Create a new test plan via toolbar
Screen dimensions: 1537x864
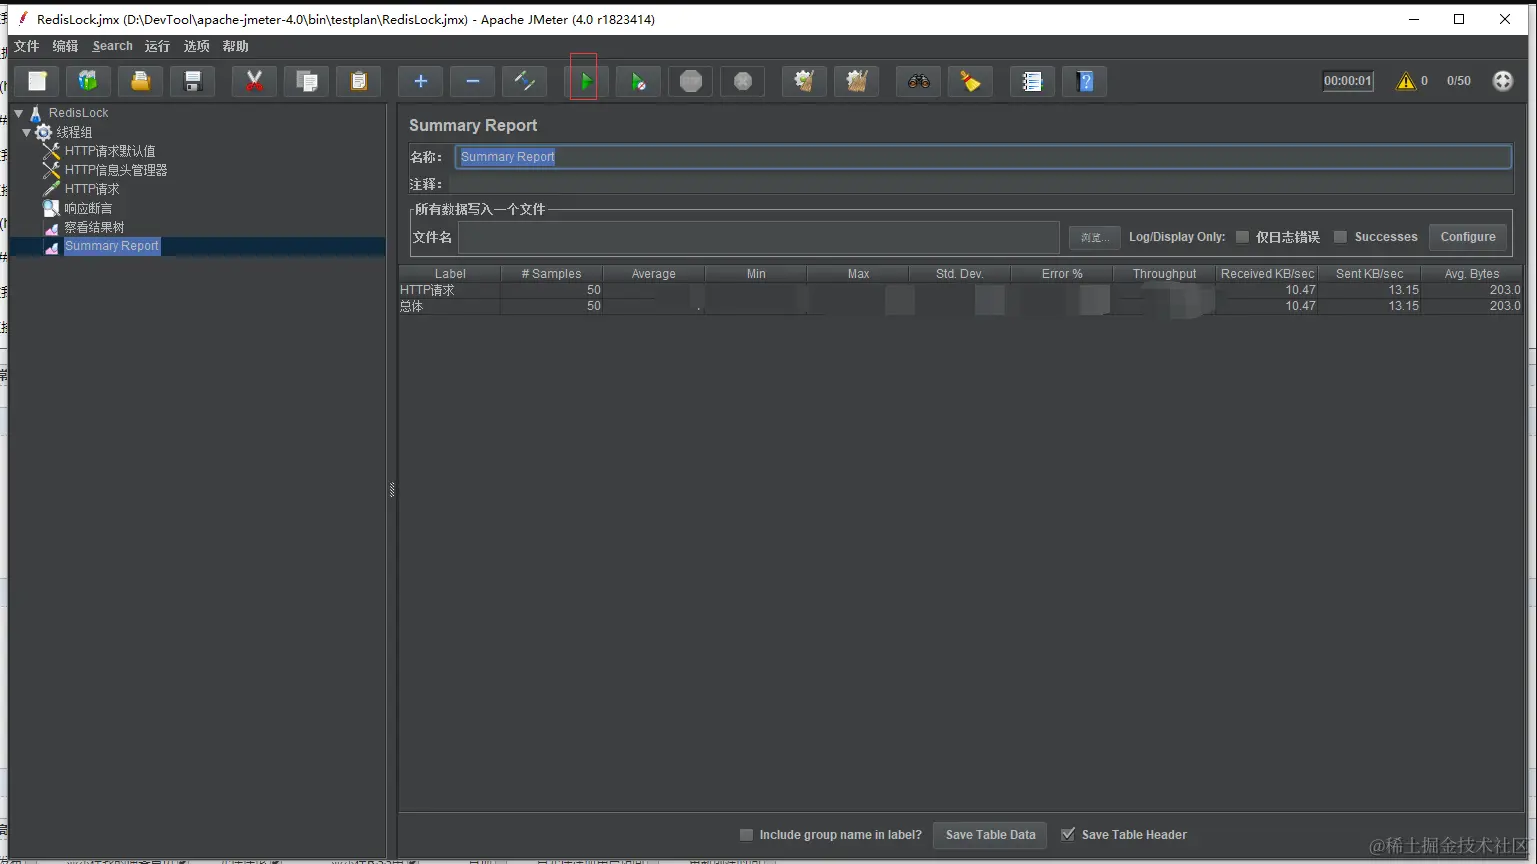click(x=37, y=82)
